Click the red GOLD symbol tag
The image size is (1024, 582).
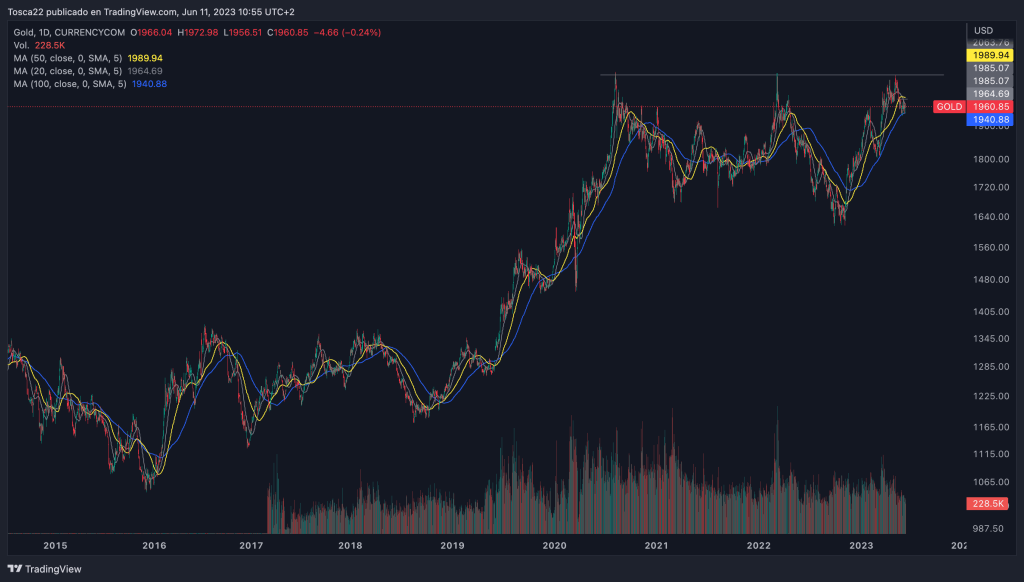tap(948, 107)
